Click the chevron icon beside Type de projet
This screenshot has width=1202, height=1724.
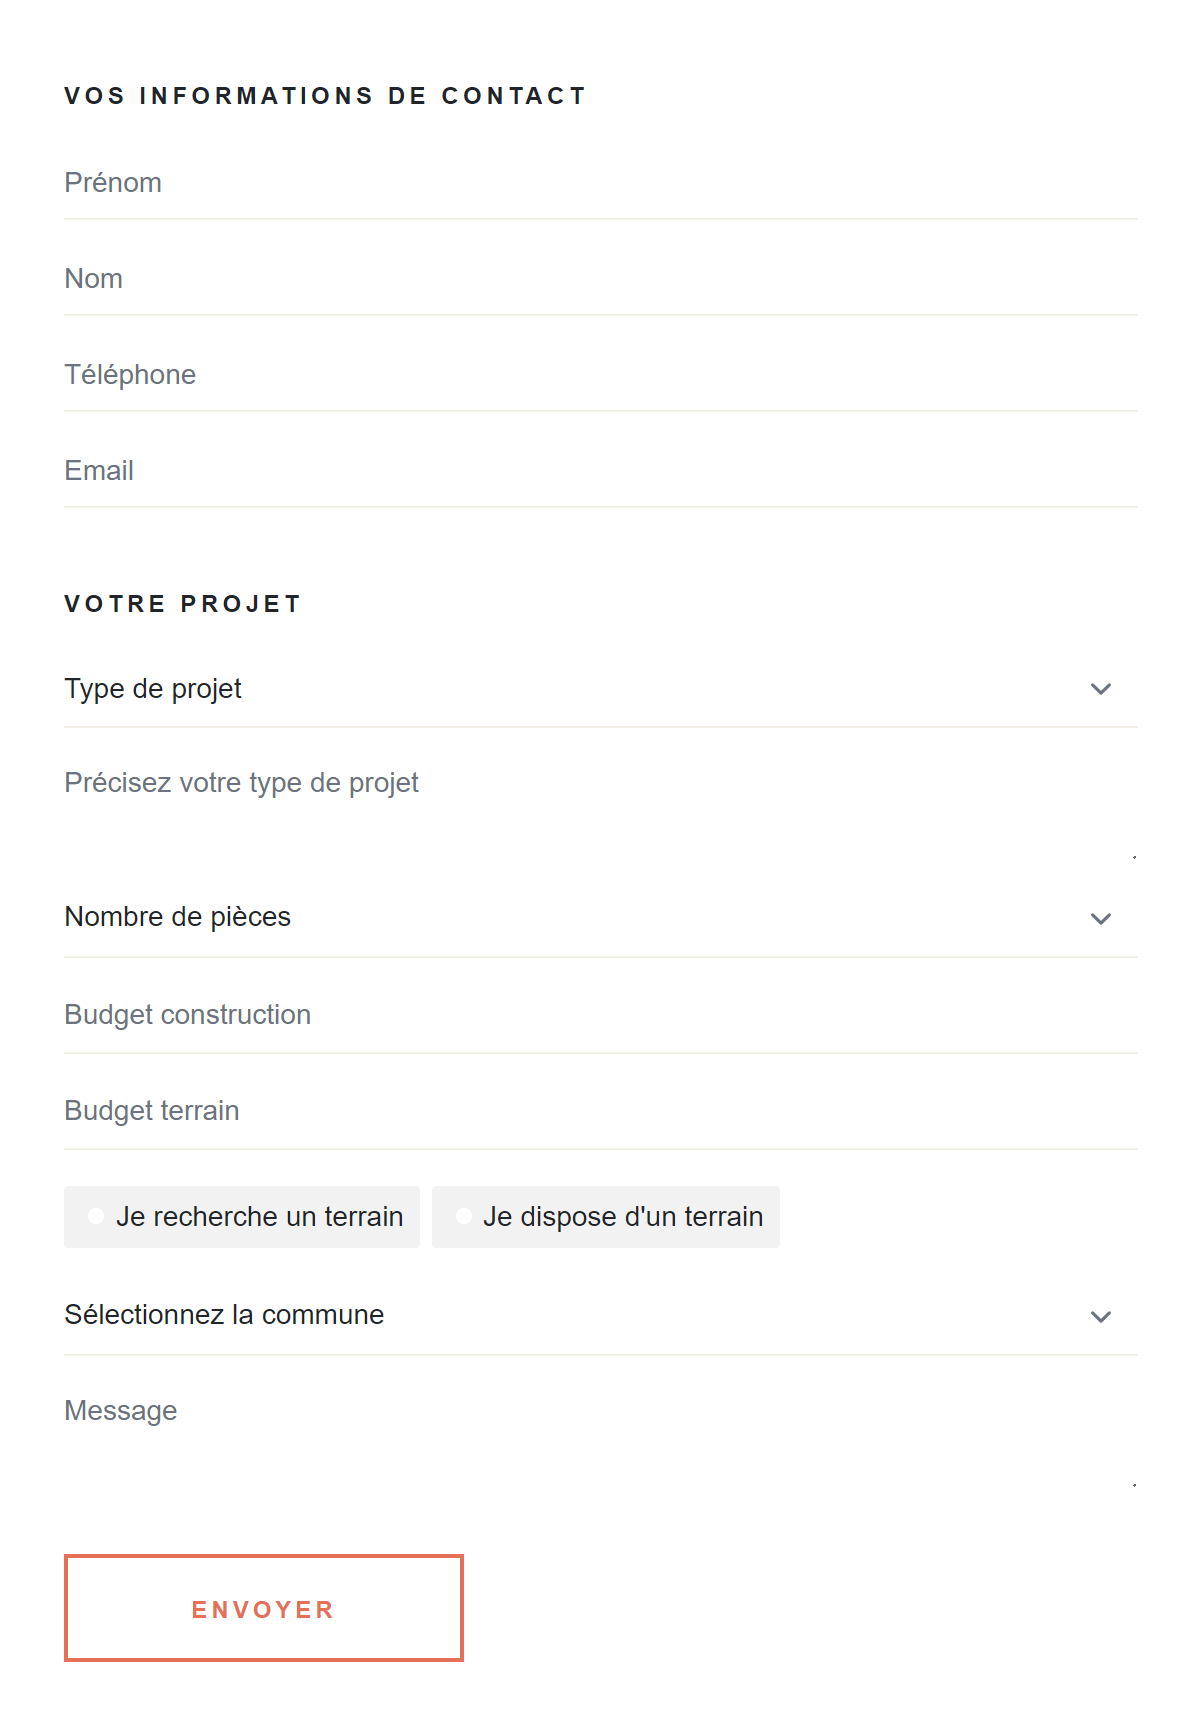pyautogui.click(x=1100, y=689)
